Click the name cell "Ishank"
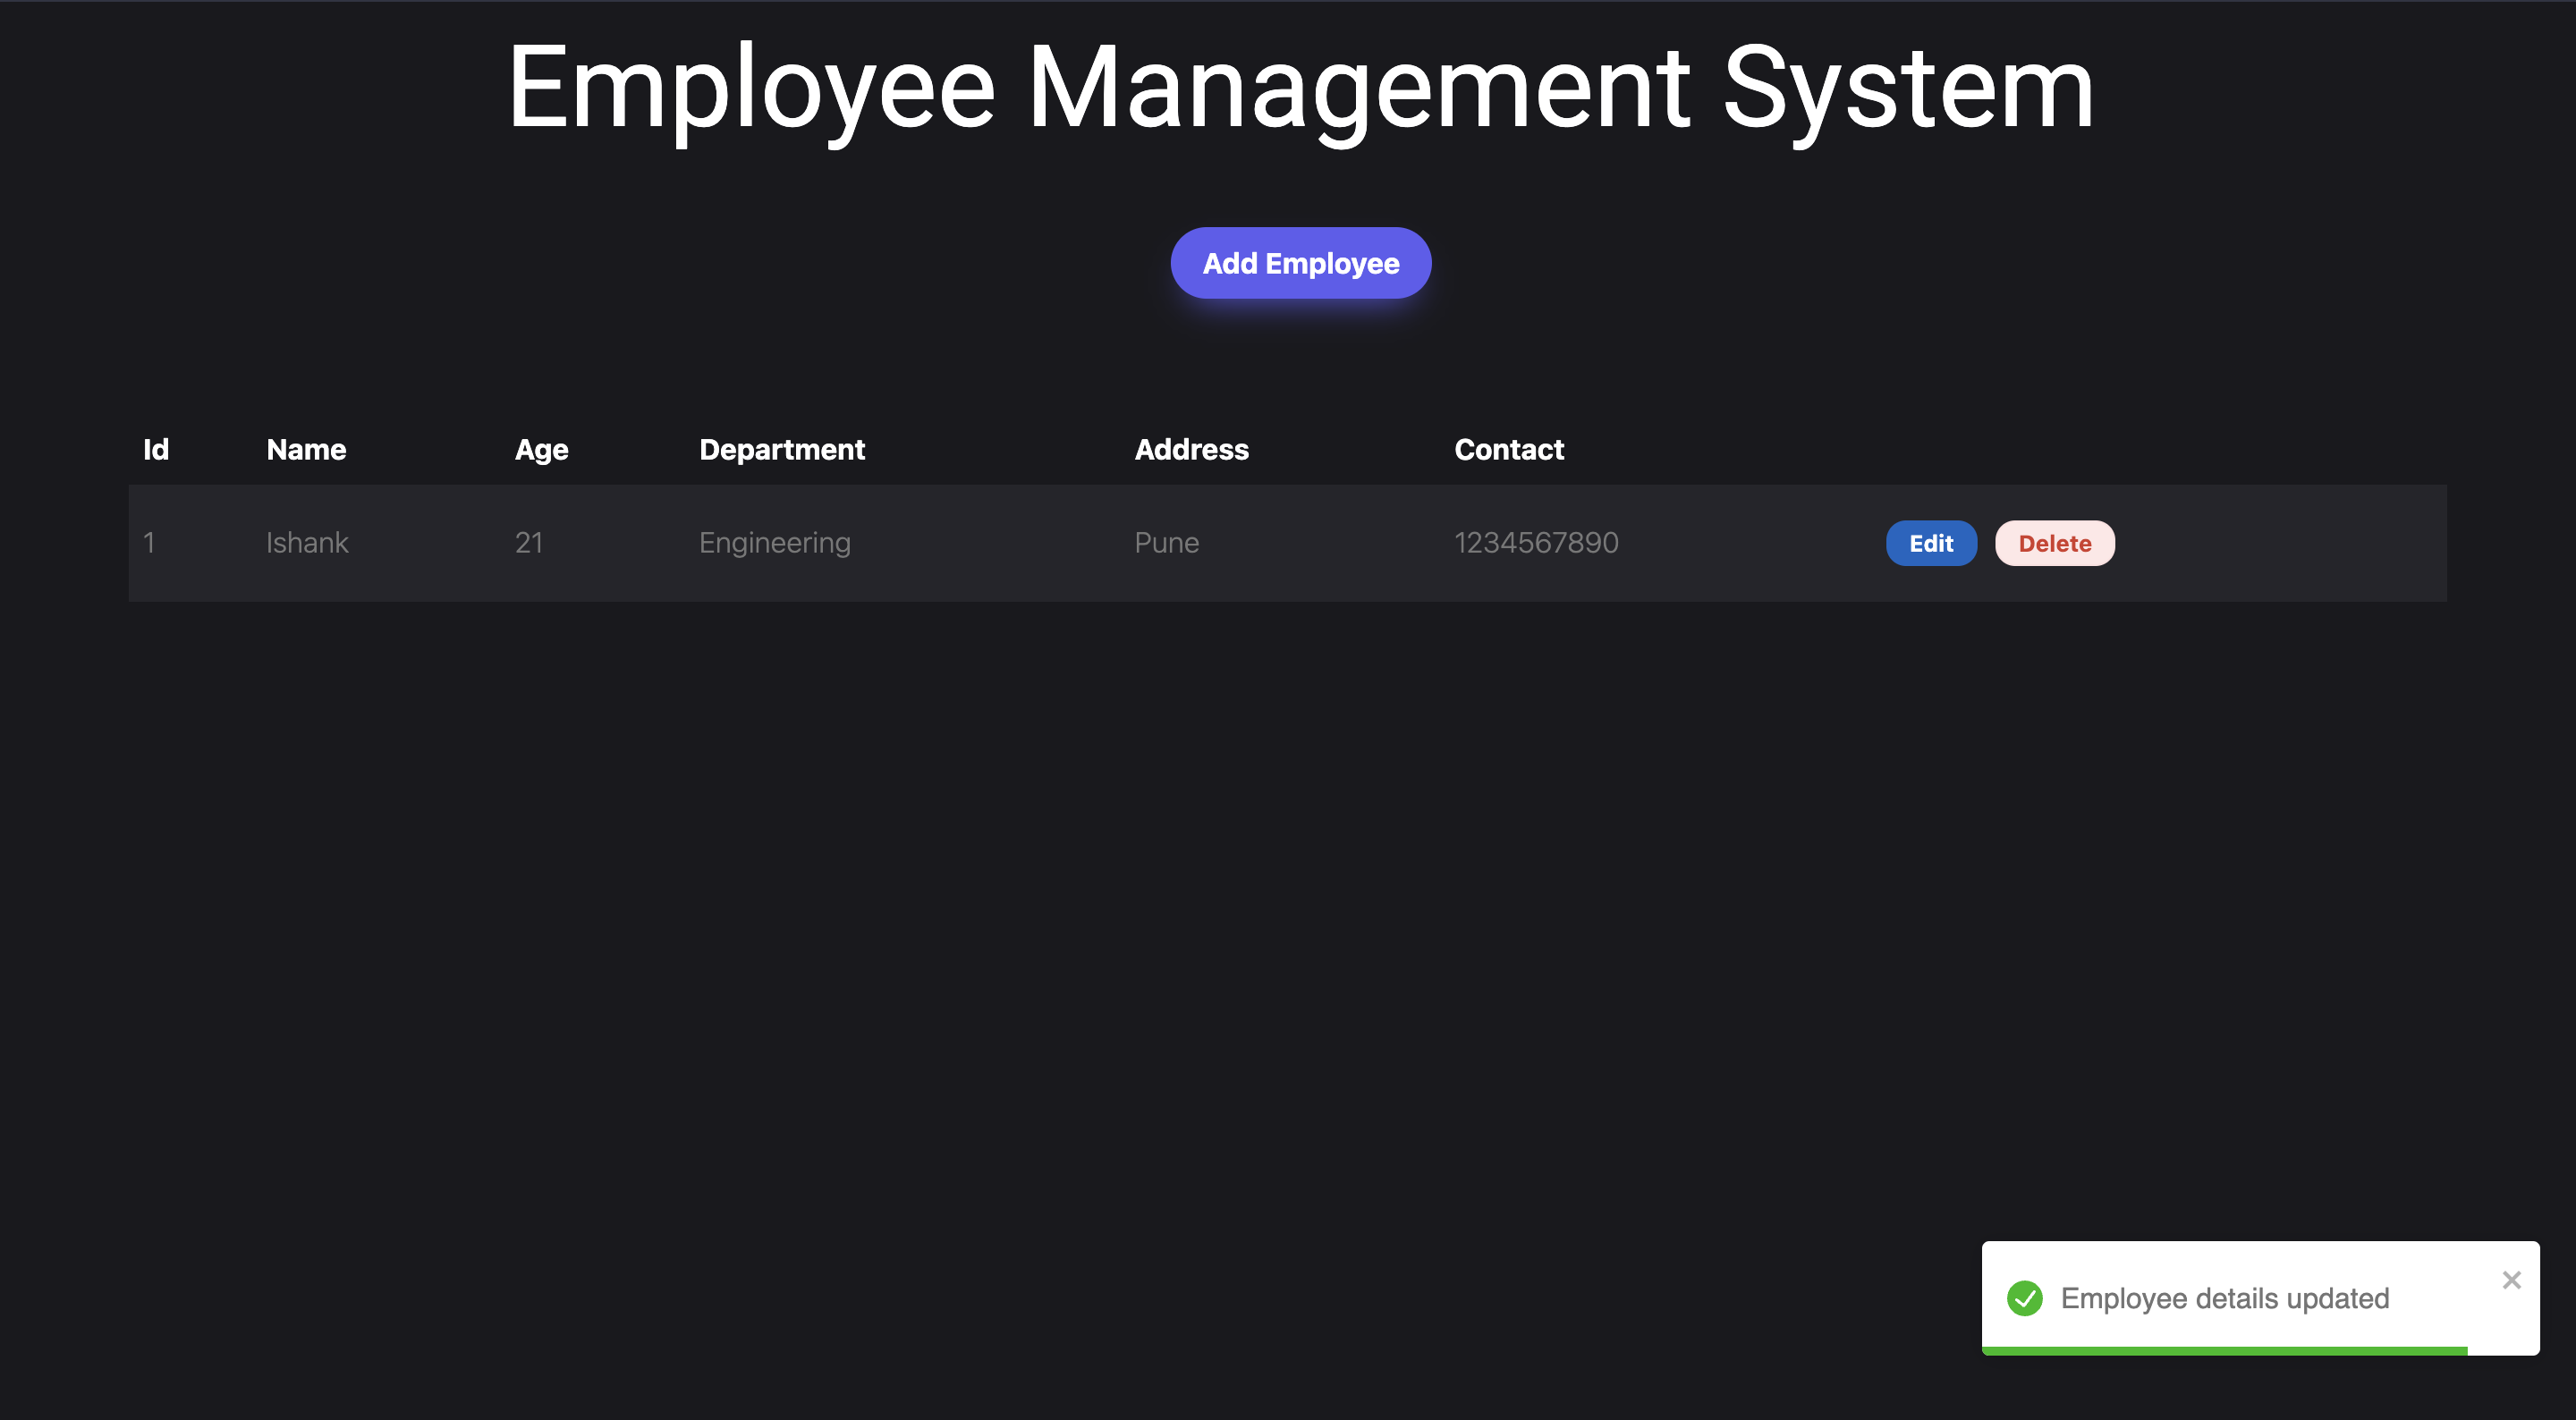Screen dimensions: 2576x1420 (307, 543)
